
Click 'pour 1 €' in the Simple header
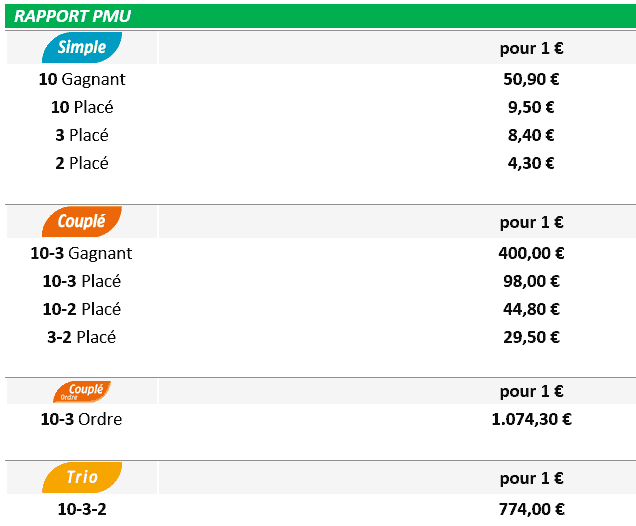pyautogui.click(x=531, y=47)
